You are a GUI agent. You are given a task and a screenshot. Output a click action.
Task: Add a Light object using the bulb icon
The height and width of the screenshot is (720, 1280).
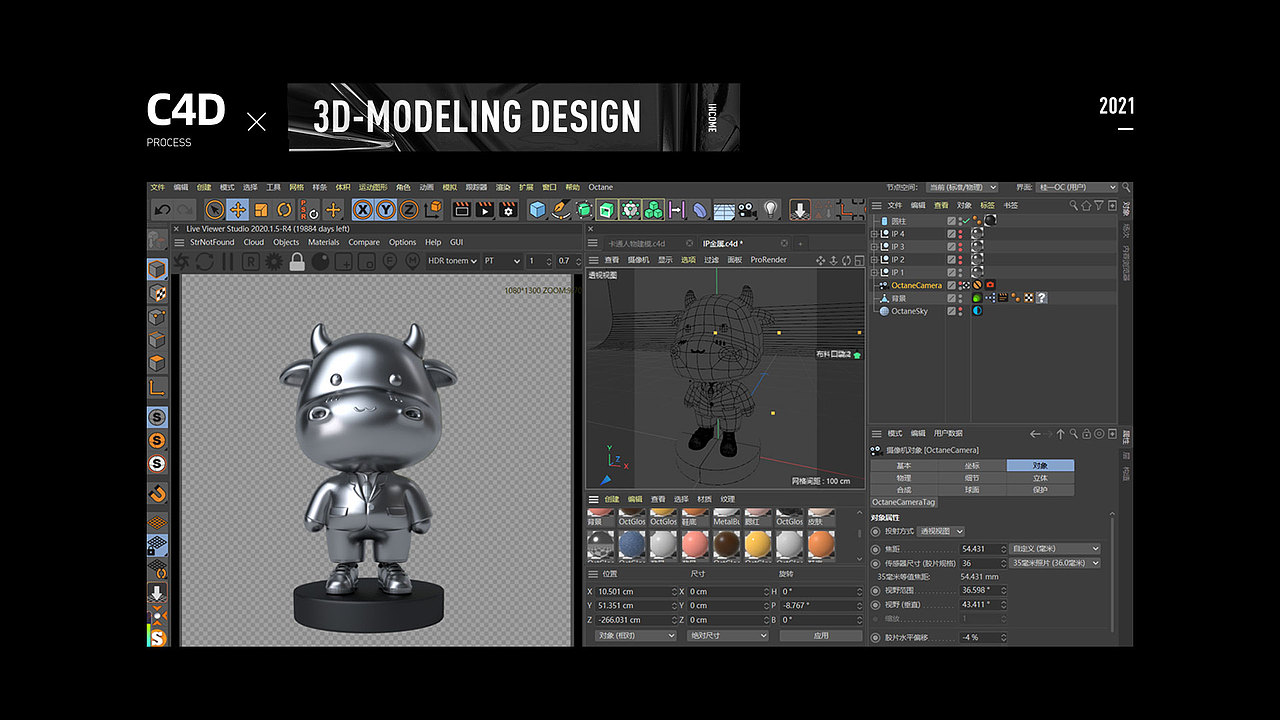[771, 210]
